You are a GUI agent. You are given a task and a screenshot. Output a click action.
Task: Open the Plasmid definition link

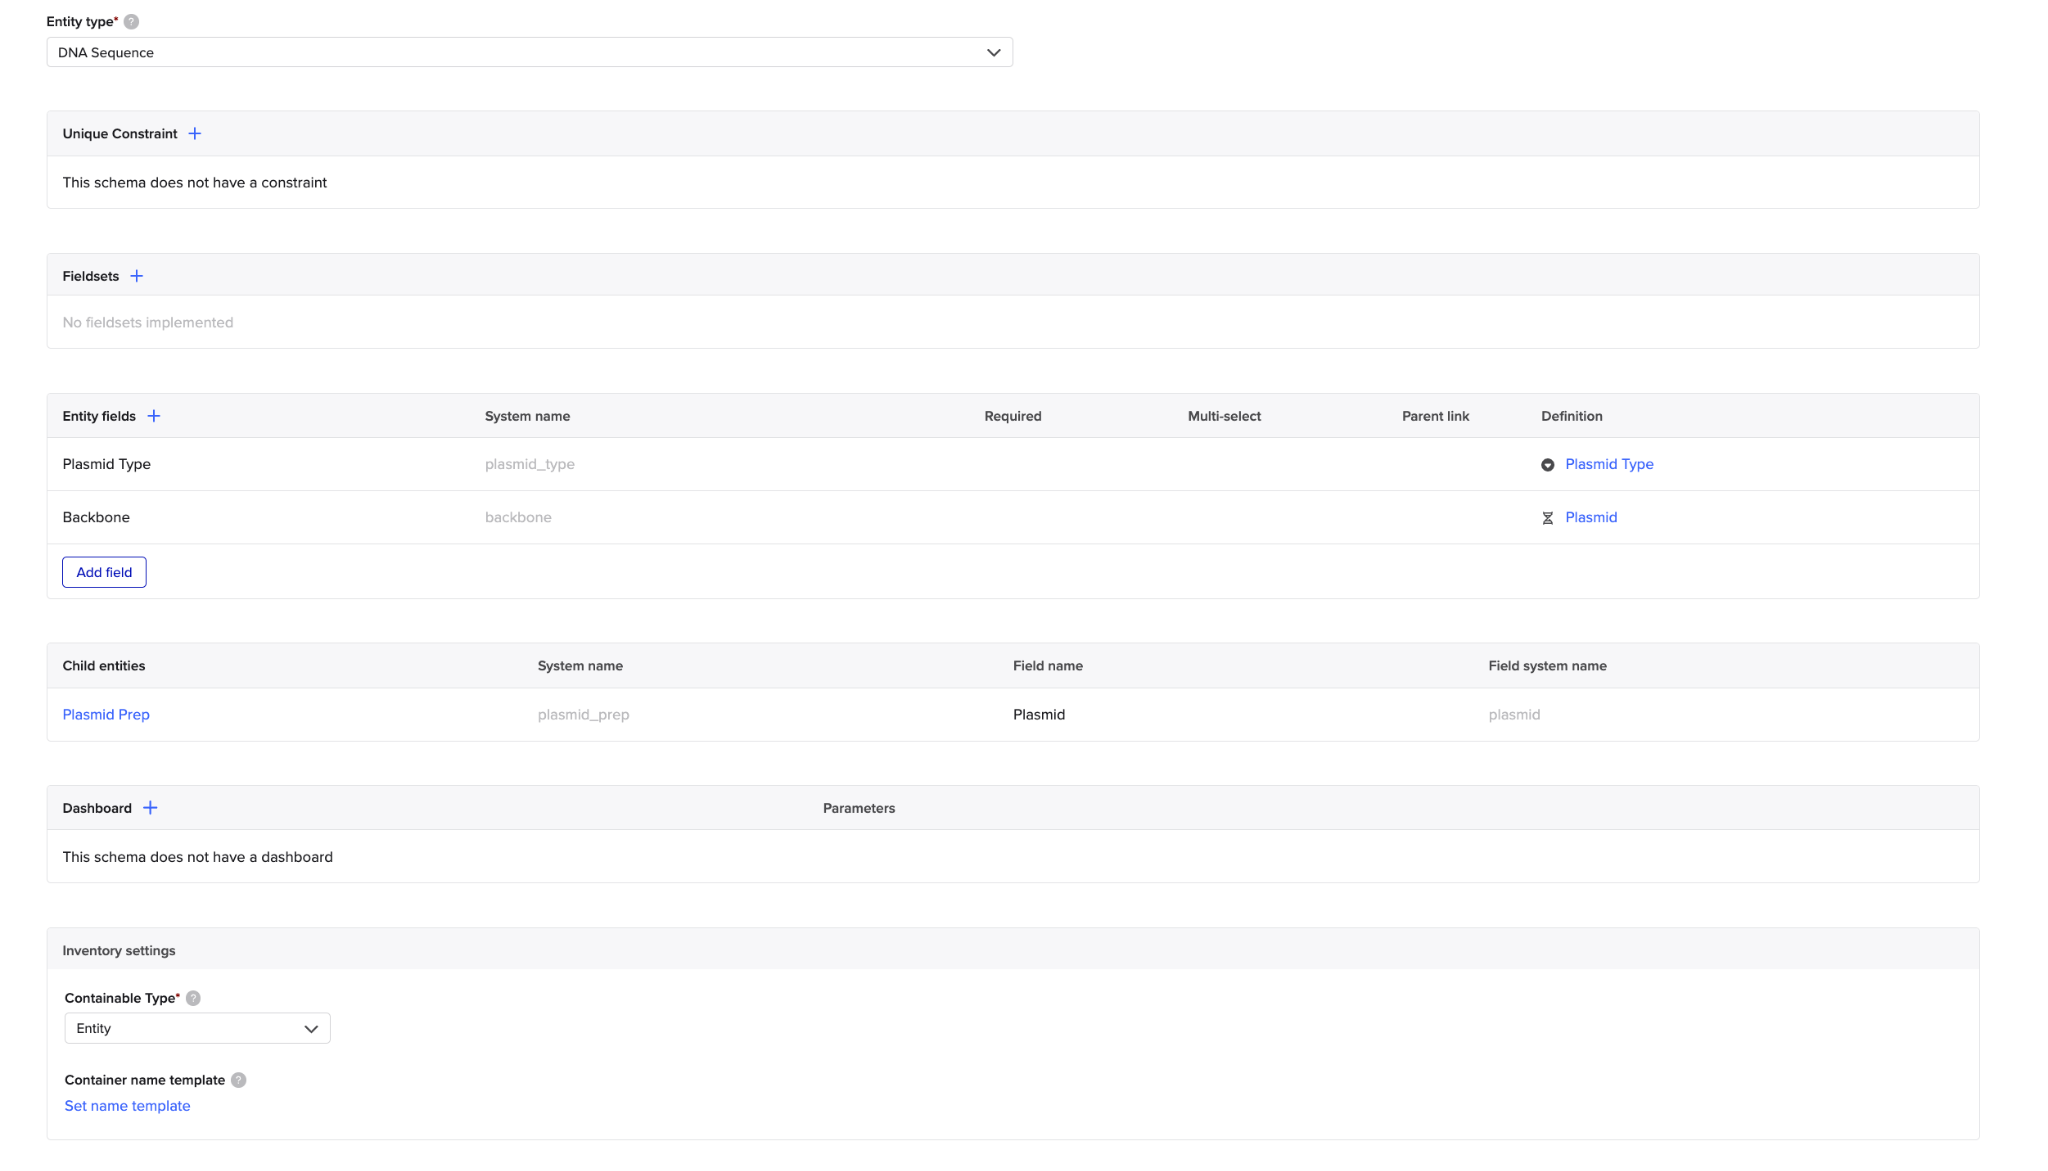pyautogui.click(x=1590, y=517)
